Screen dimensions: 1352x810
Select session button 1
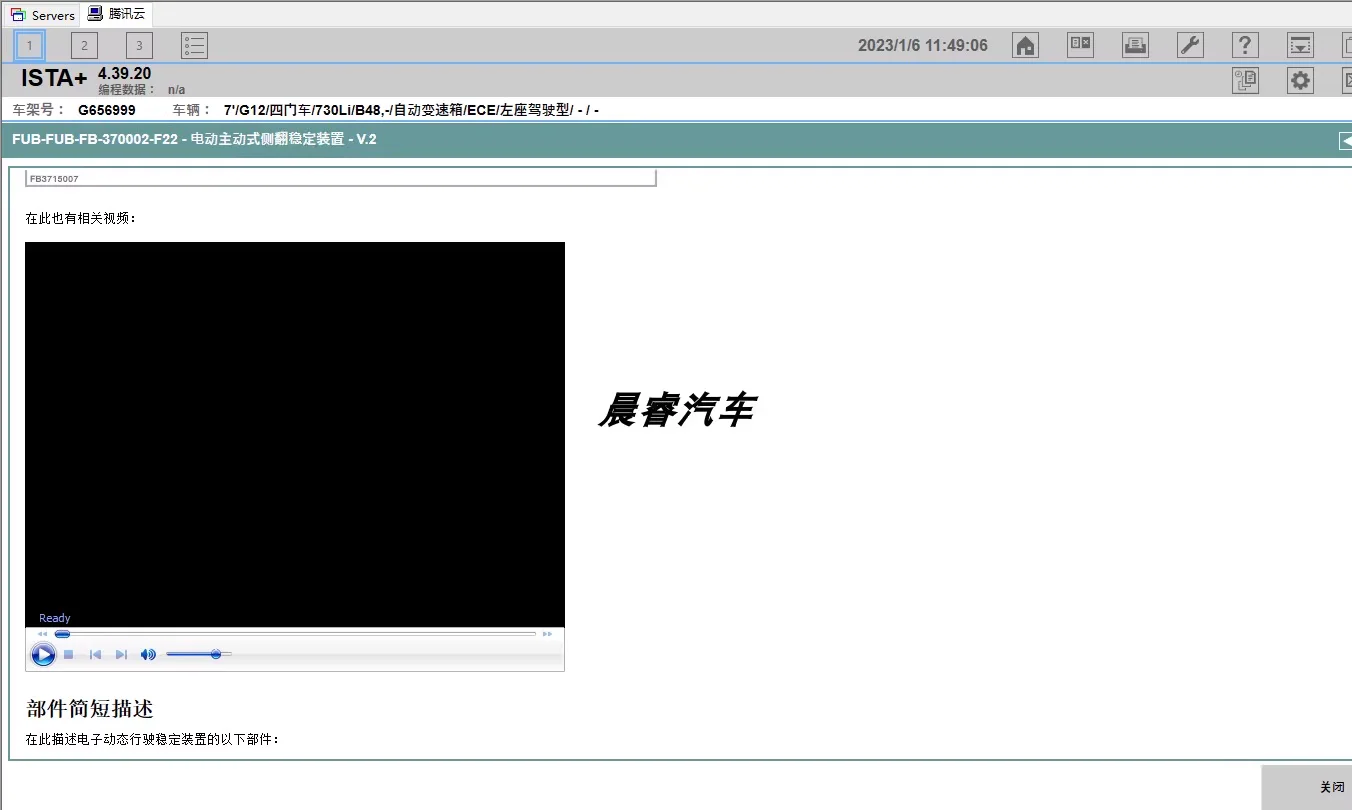tap(30, 45)
